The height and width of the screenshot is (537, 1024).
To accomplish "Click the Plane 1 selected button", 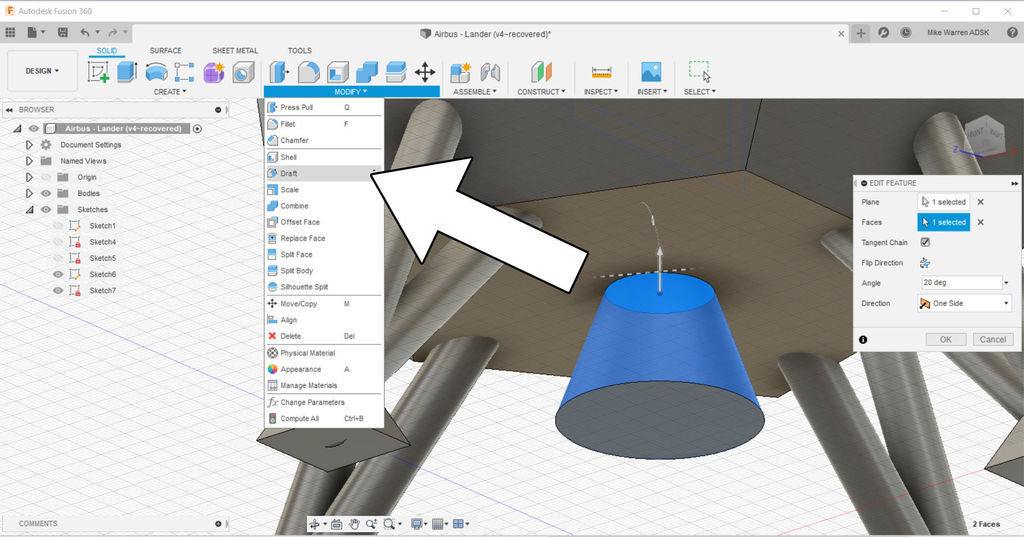I will tap(944, 202).
